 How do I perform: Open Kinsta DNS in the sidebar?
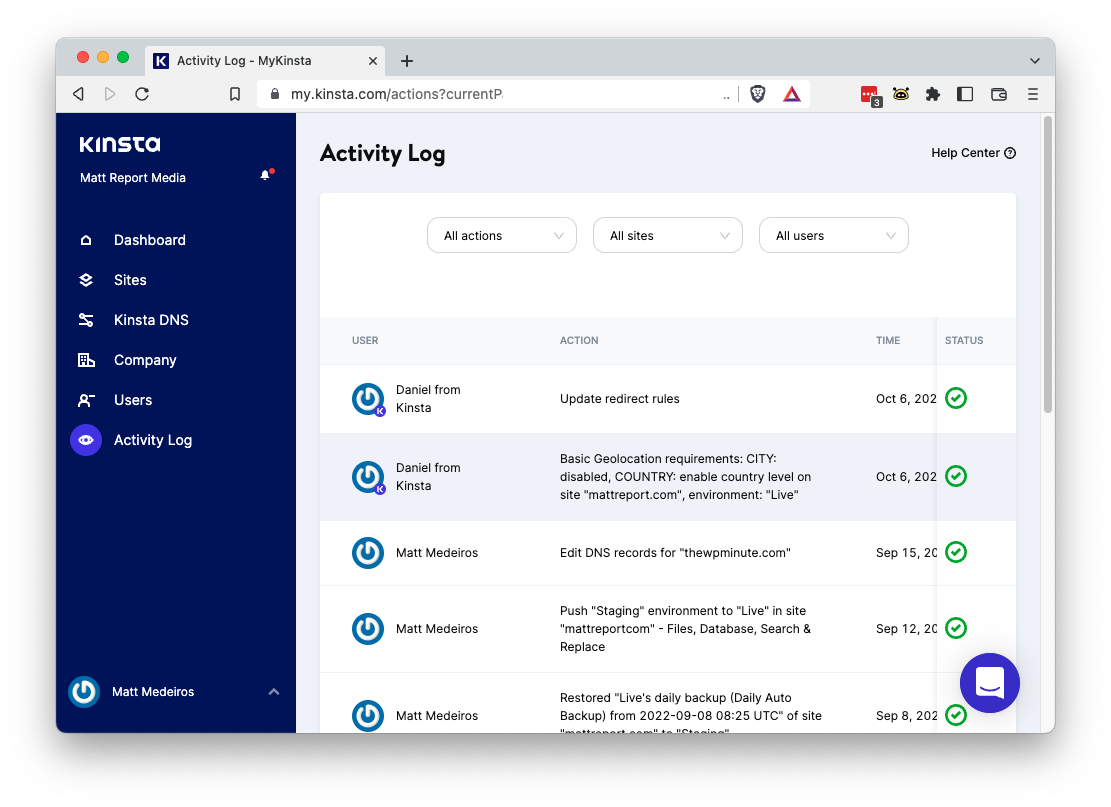click(x=151, y=320)
